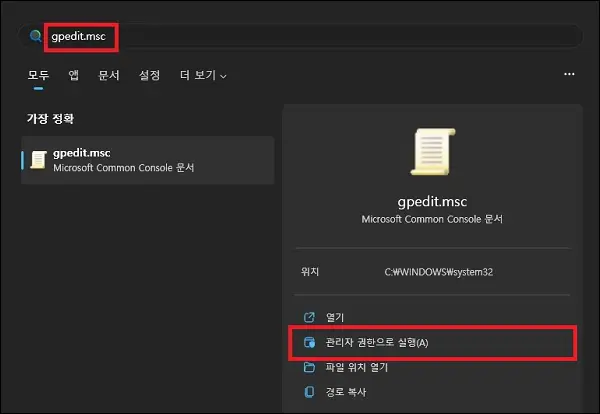Switch to the 문서 tab
Image resolution: width=600 pixels, height=414 pixels.
pos(109,75)
